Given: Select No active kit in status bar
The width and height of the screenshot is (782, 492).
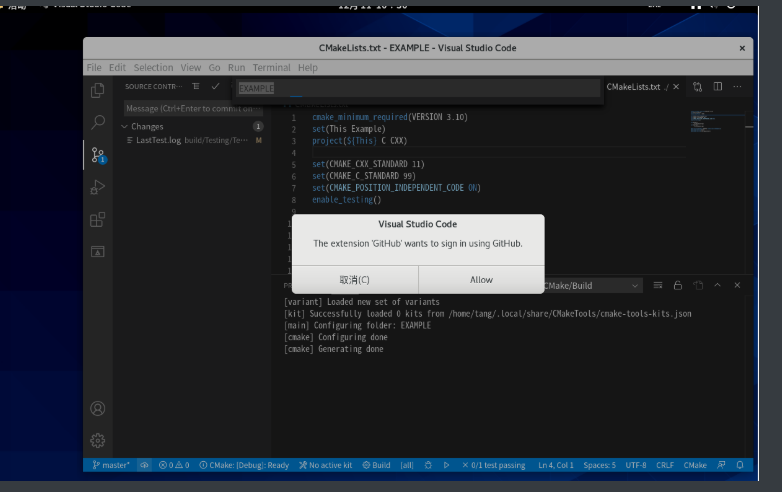Looking at the screenshot, I should tap(325, 465).
